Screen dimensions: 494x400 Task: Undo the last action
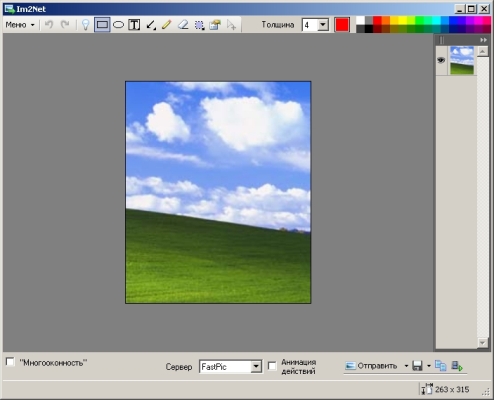[x=49, y=25]
